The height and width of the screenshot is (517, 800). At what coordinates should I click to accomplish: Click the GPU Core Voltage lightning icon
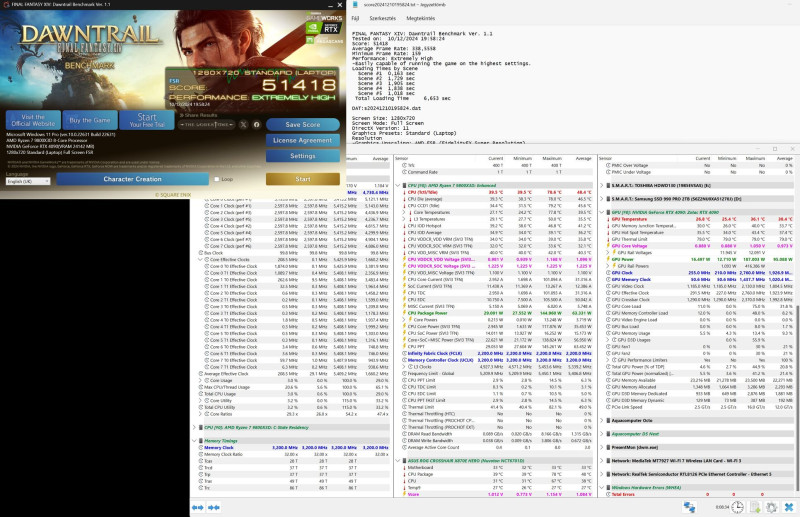click(x=609, y=246)
